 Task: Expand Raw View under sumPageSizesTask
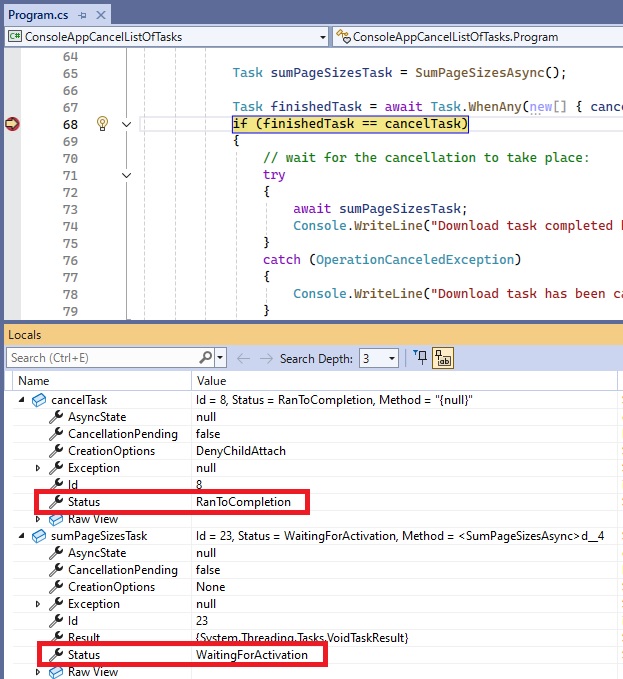point(38,672)
